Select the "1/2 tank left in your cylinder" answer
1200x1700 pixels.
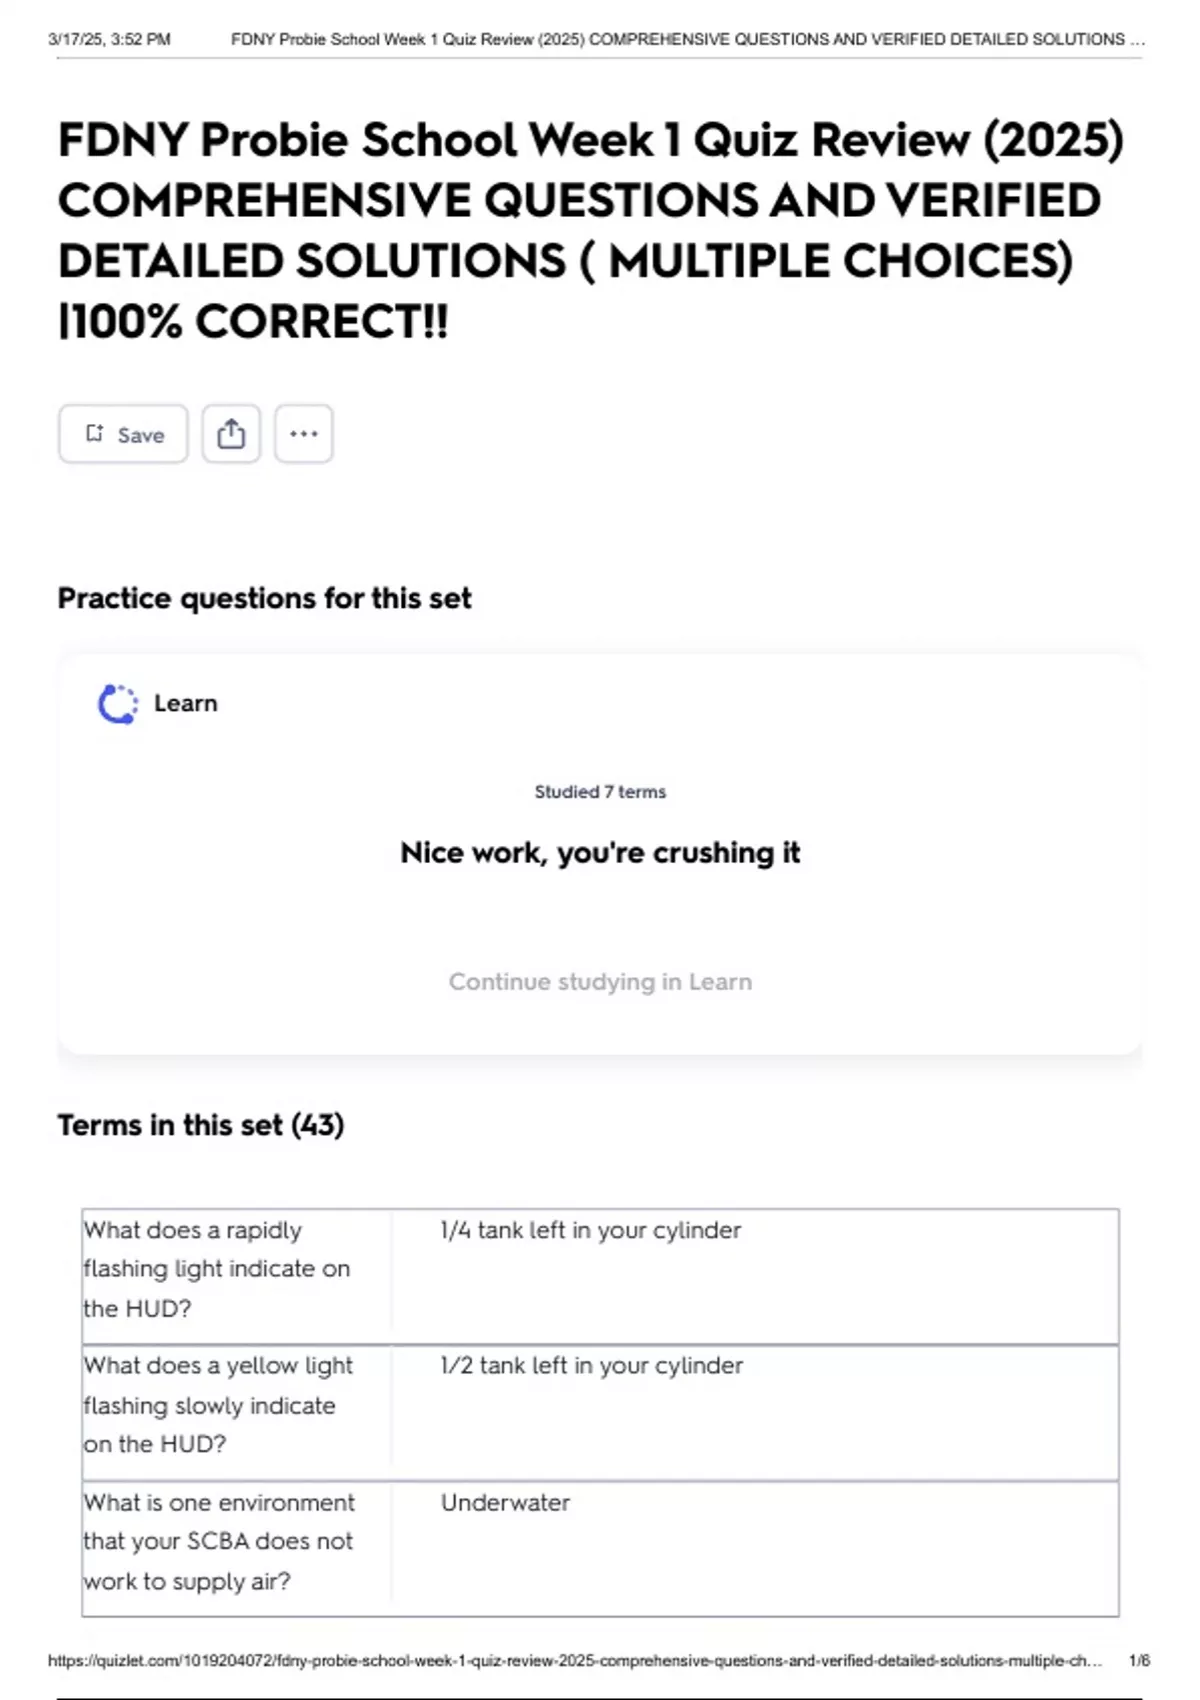[592, 1366]
